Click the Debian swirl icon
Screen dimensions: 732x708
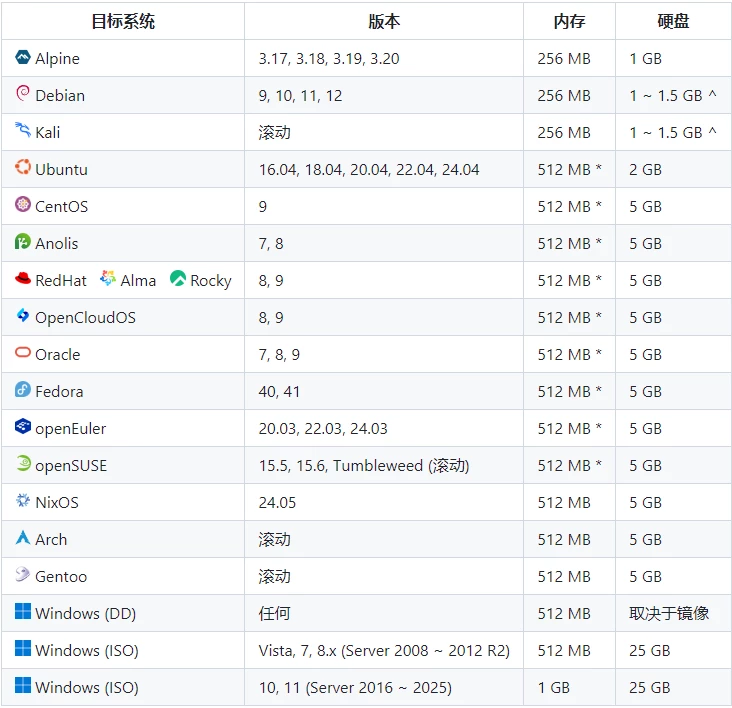(x=23, y=94)
